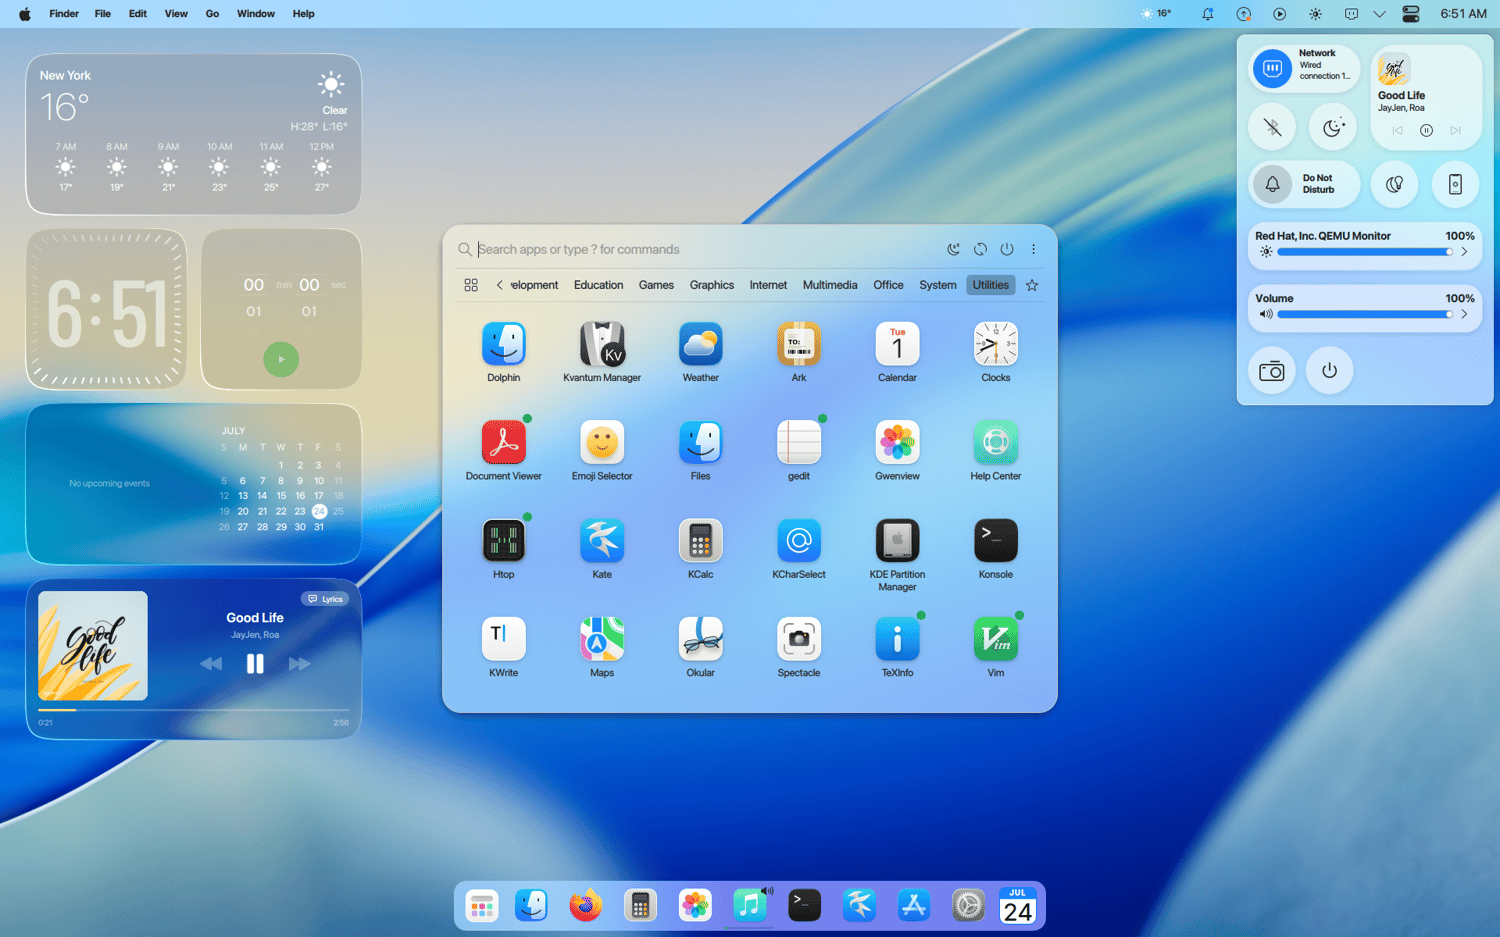Open Document Viewer from the launcher
Screen dimensions: 1500x937
tap(504, 443)
